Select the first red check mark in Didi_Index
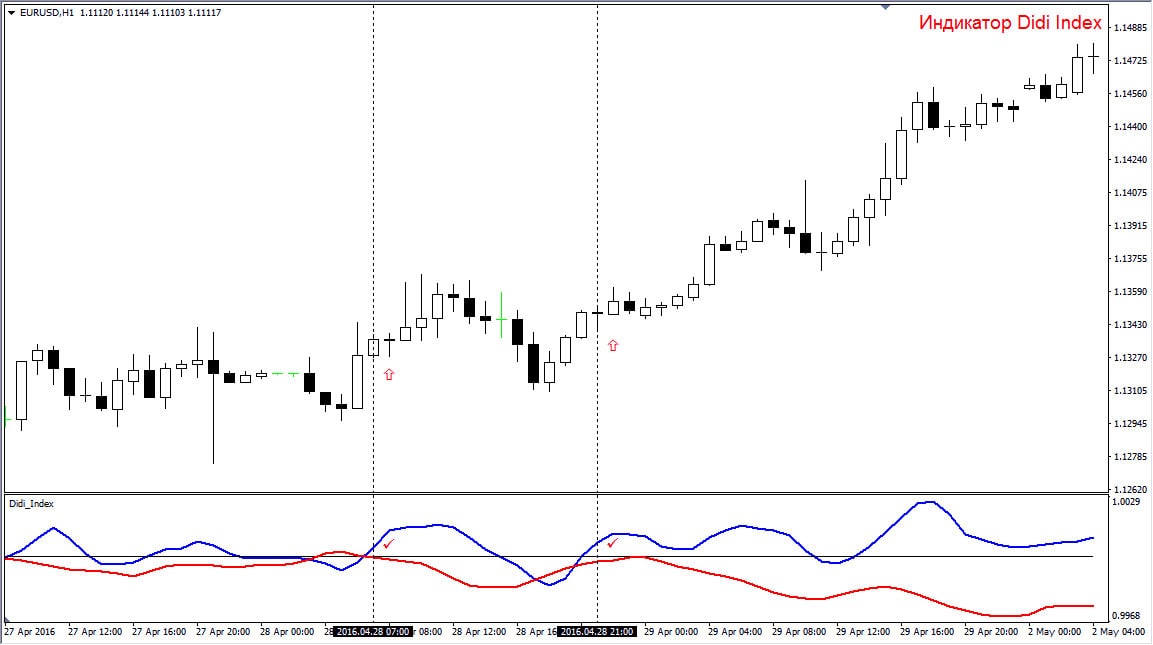1153x645 pixels. [388, 543]
